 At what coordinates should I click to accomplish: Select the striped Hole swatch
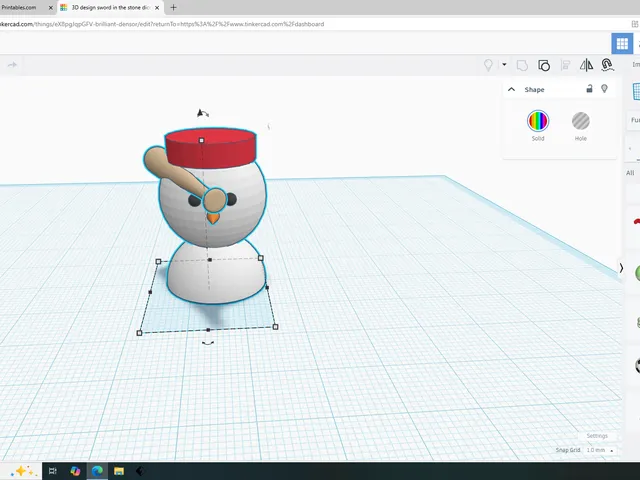pos(580,121)
